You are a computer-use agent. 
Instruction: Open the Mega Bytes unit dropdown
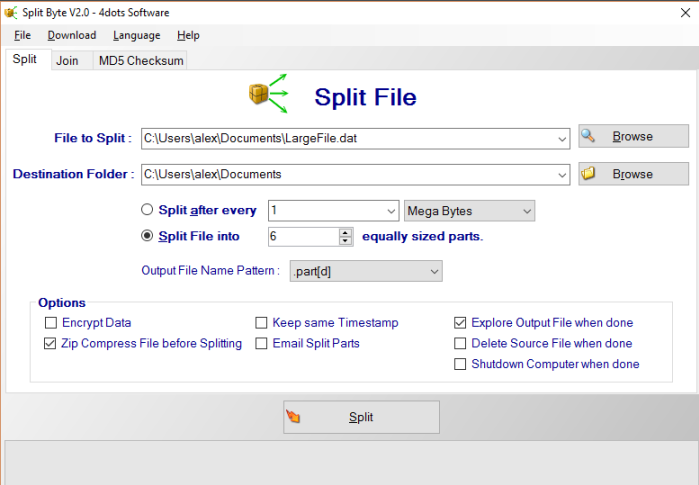click(x=469, y=211)
